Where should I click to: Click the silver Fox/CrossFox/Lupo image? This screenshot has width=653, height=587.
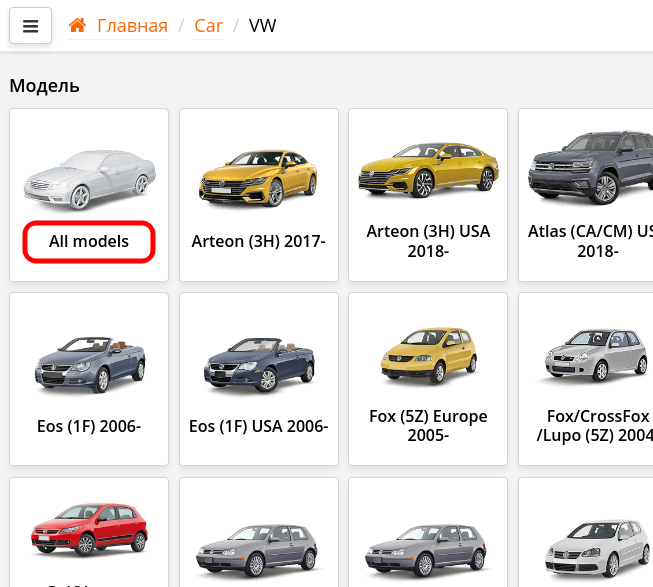tap(597, 355)
